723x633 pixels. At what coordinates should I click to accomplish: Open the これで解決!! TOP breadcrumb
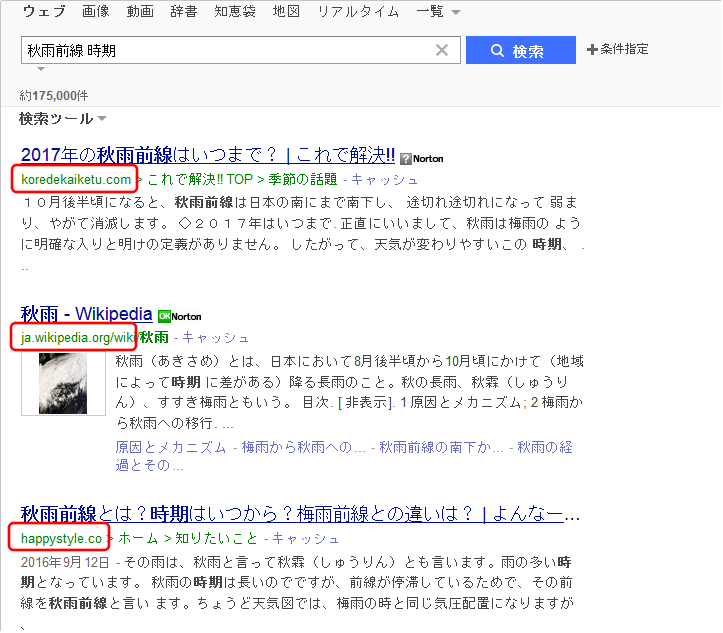click(201, 179)
